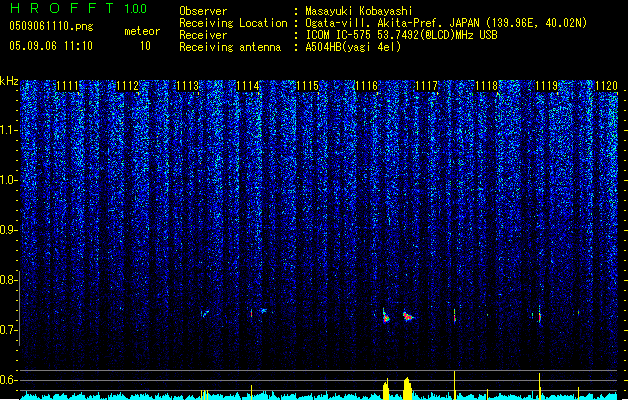
Task: Click the 1120 time marker
Action: [607, 86]
